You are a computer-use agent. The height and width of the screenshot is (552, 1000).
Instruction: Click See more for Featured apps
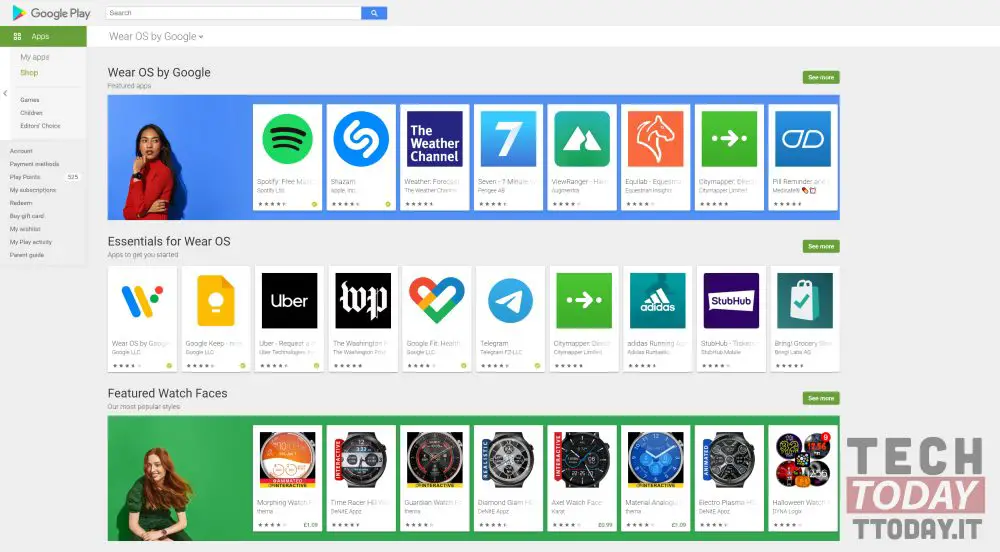[x=821, y=77]
